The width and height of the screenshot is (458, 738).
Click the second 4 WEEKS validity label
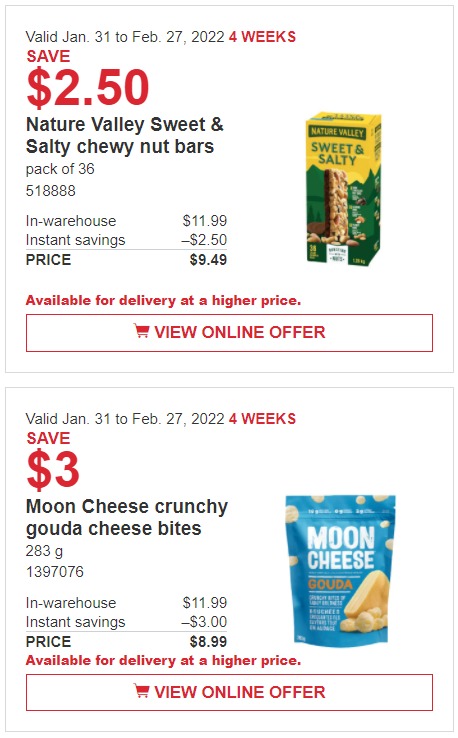click(262, 418)
